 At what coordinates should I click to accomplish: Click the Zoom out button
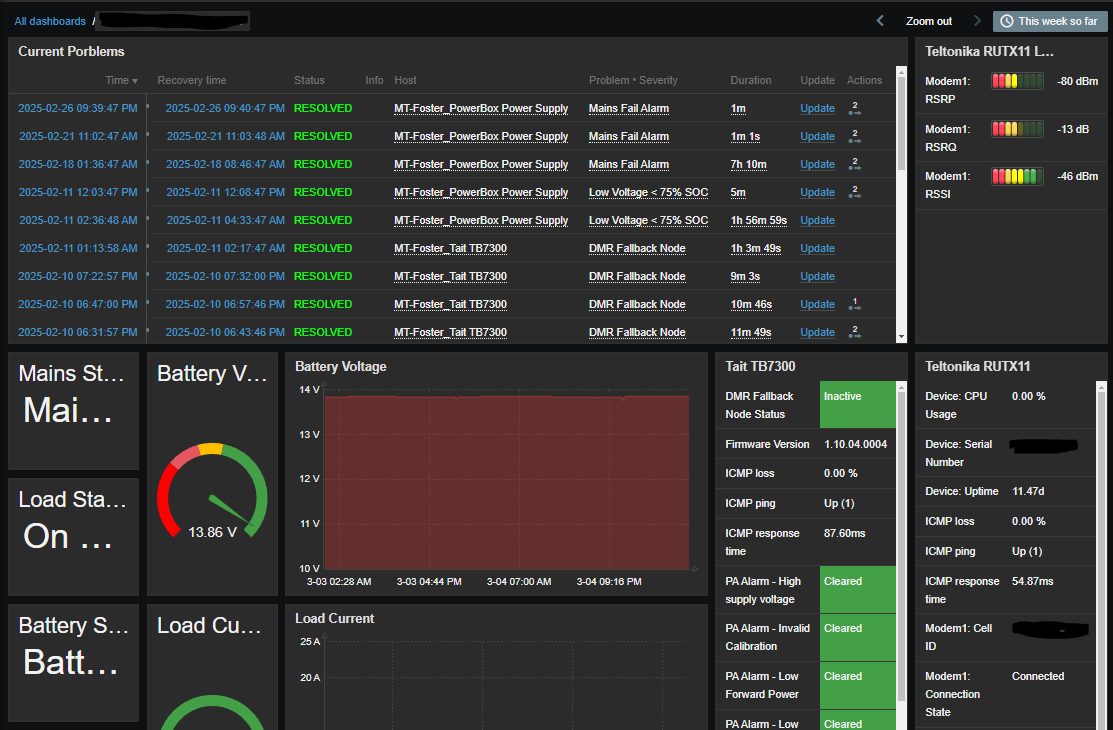coord(928,21)
